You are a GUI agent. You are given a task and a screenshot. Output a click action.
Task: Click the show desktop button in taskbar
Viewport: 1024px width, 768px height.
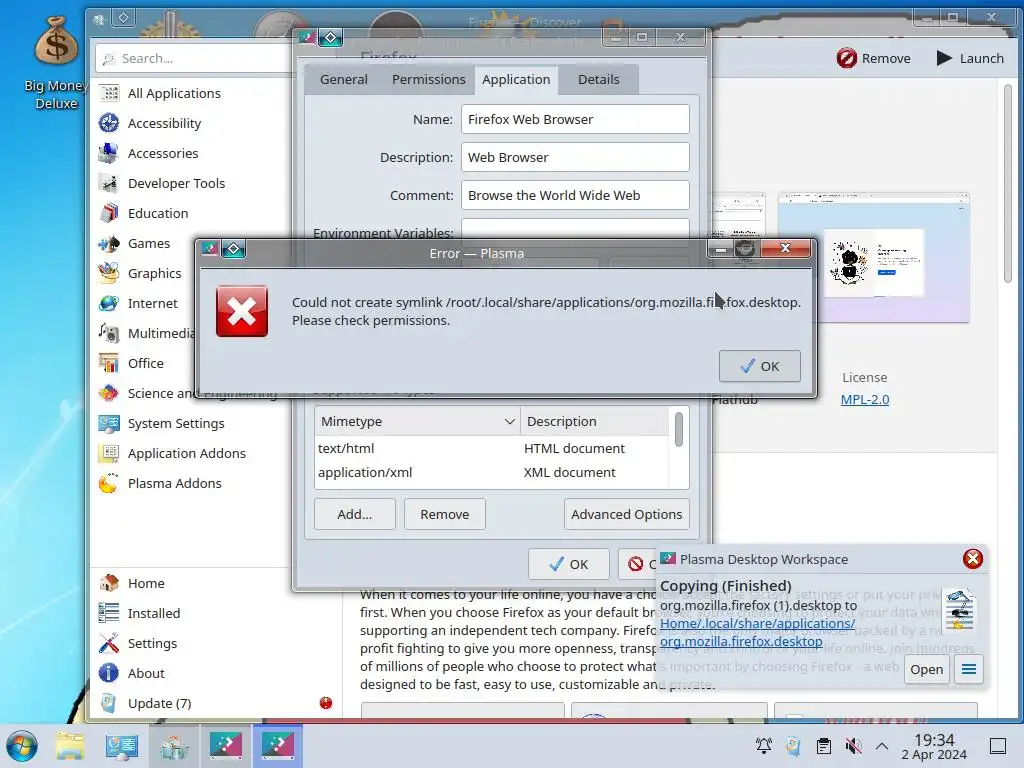(x=997, y=746)
